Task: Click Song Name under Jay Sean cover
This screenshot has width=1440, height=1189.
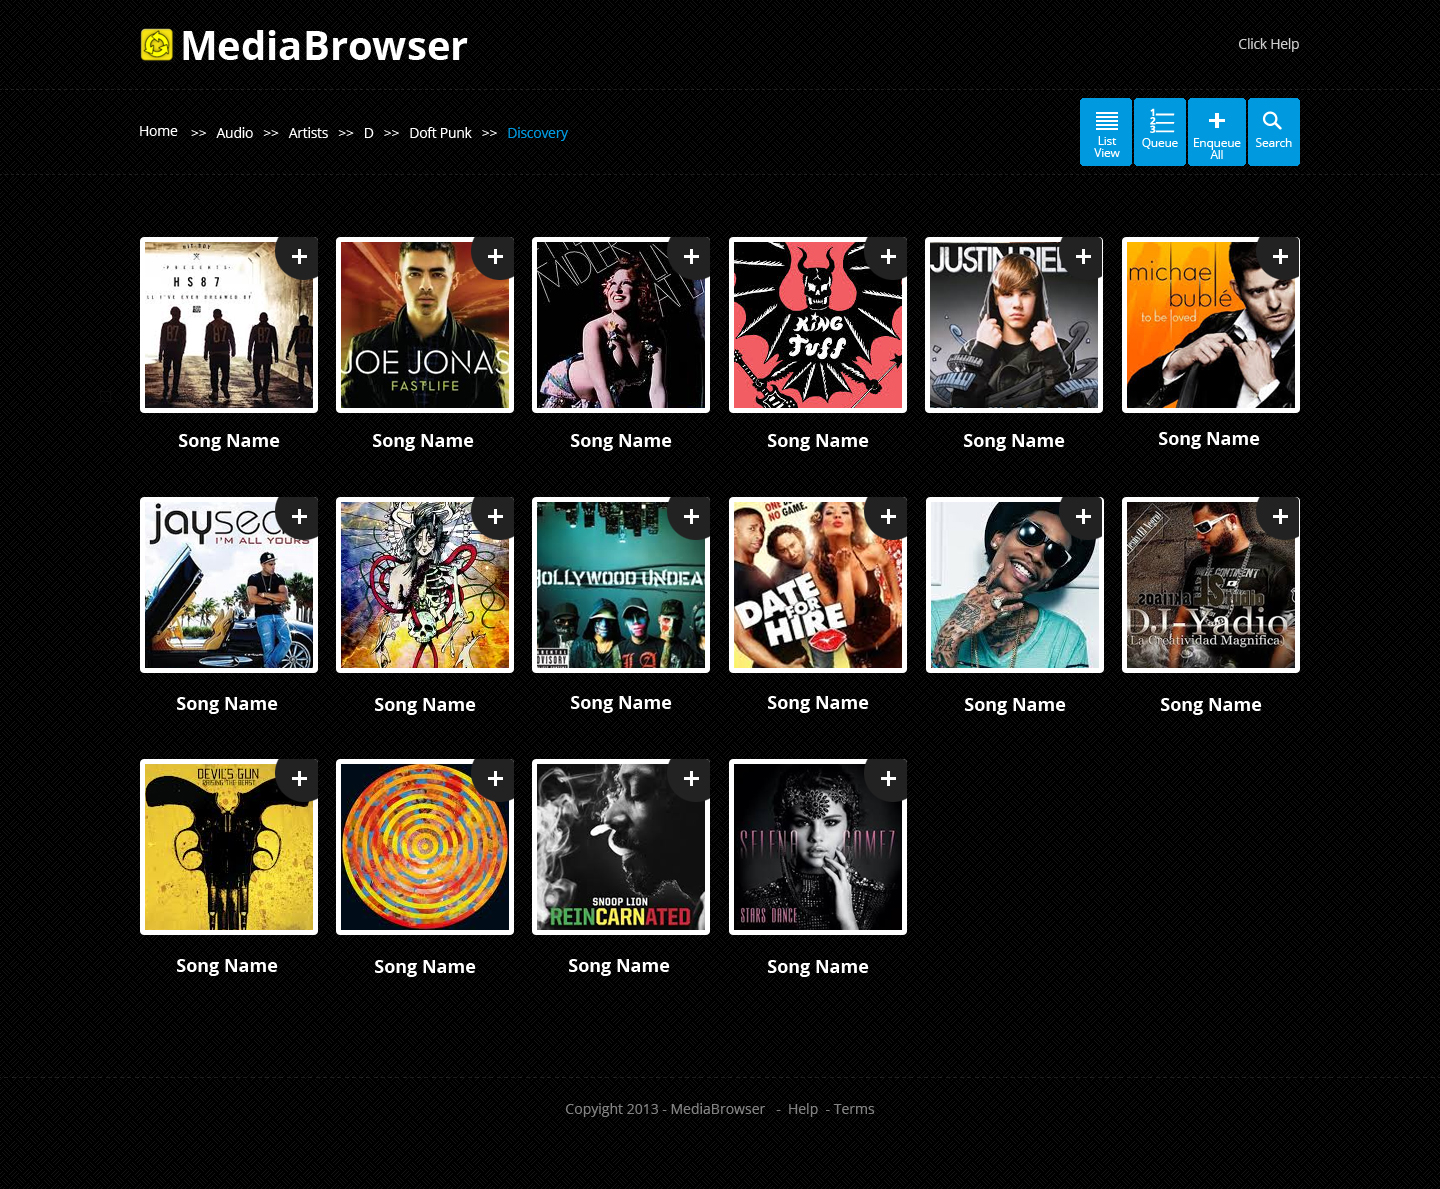Action: (227, 704)
